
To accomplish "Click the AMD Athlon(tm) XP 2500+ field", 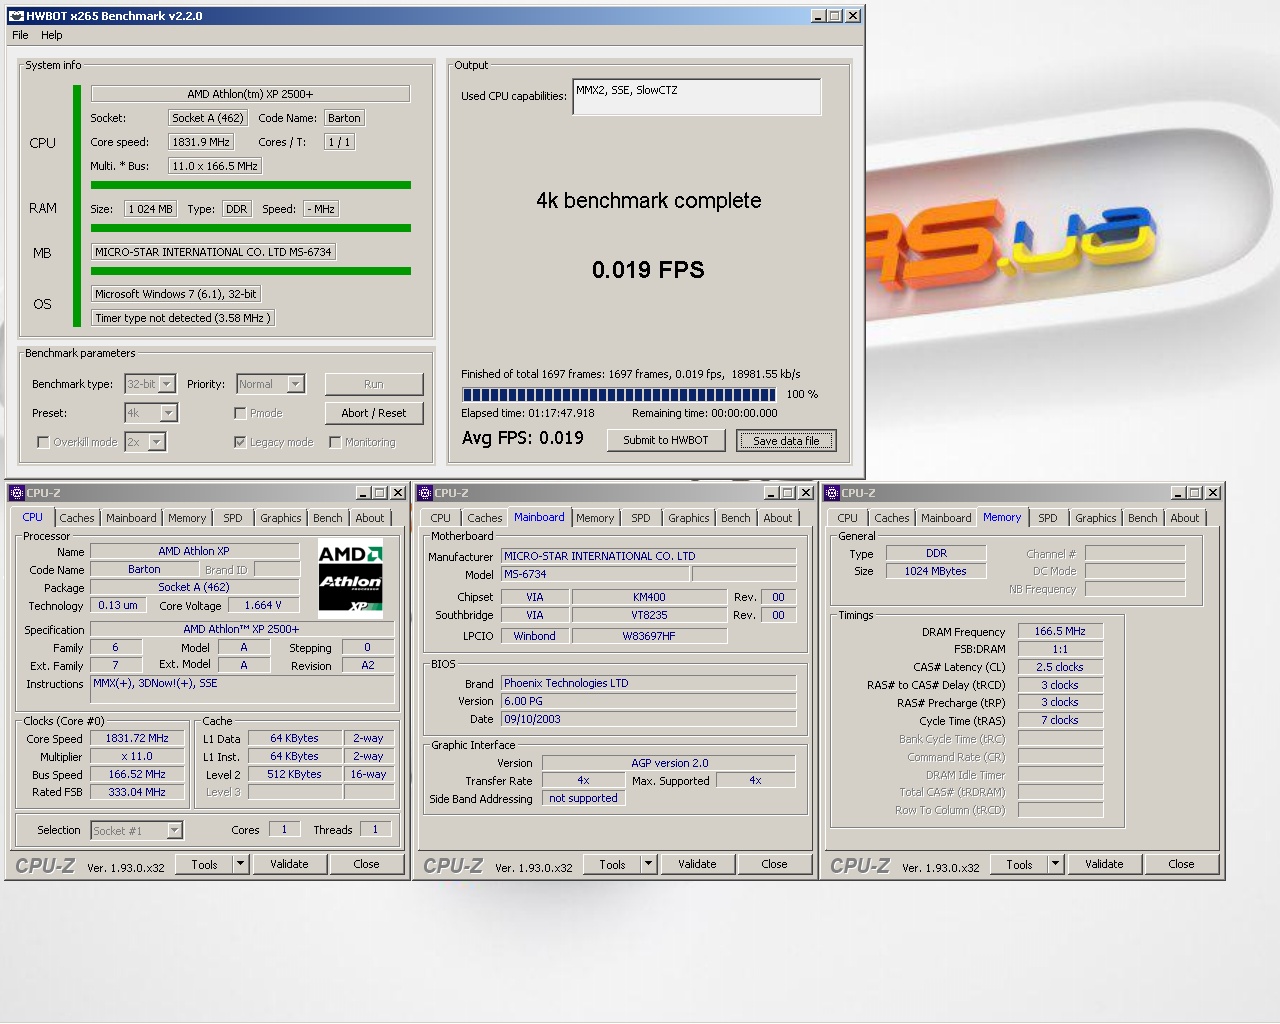I will coord(250,94).
